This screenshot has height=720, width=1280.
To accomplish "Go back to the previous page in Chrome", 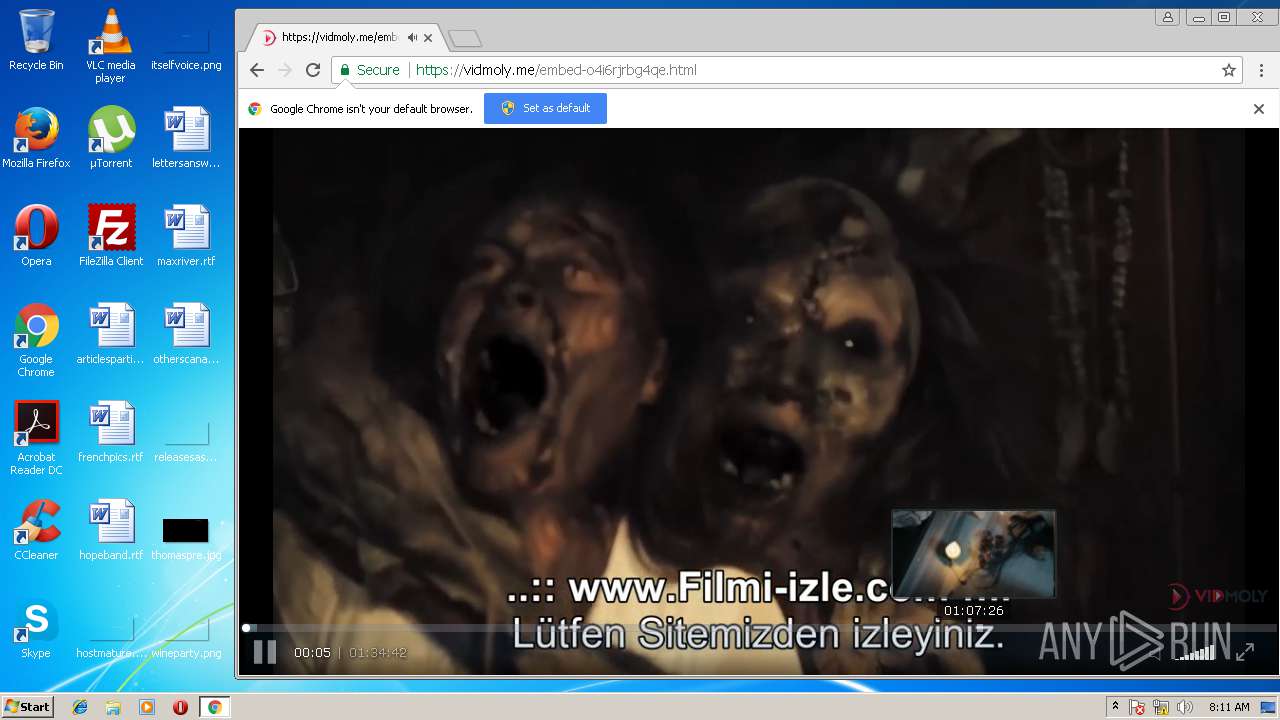I will 257,70.
